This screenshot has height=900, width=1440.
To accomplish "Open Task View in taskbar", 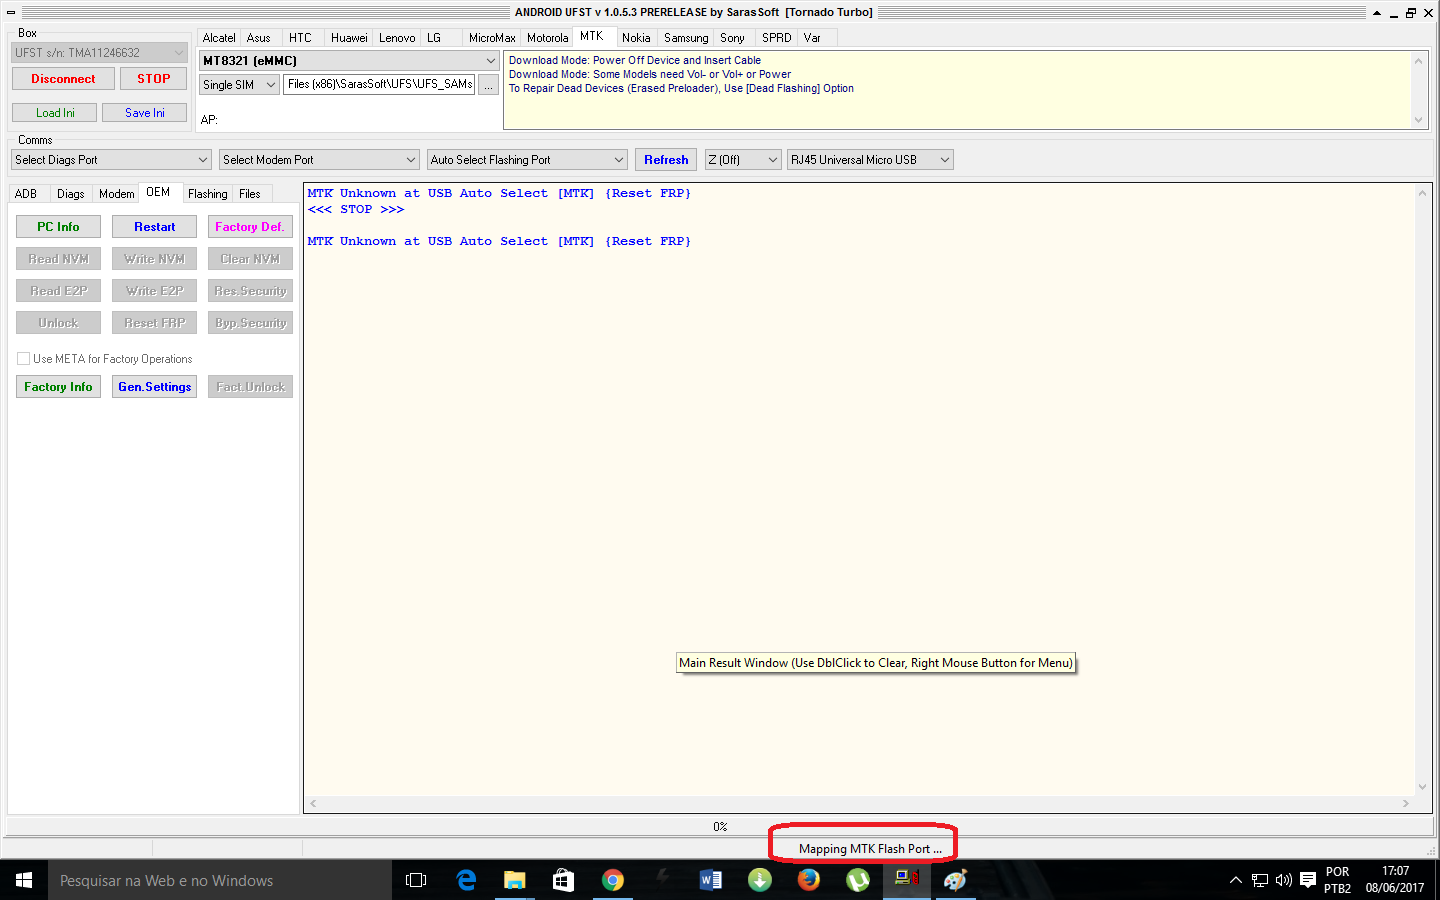I will coord(416,880).
